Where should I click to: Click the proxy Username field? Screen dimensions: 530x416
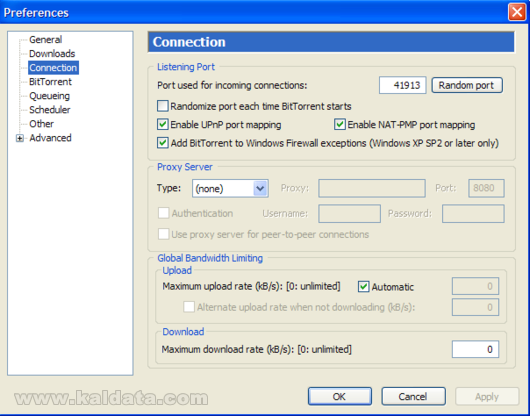349,214
